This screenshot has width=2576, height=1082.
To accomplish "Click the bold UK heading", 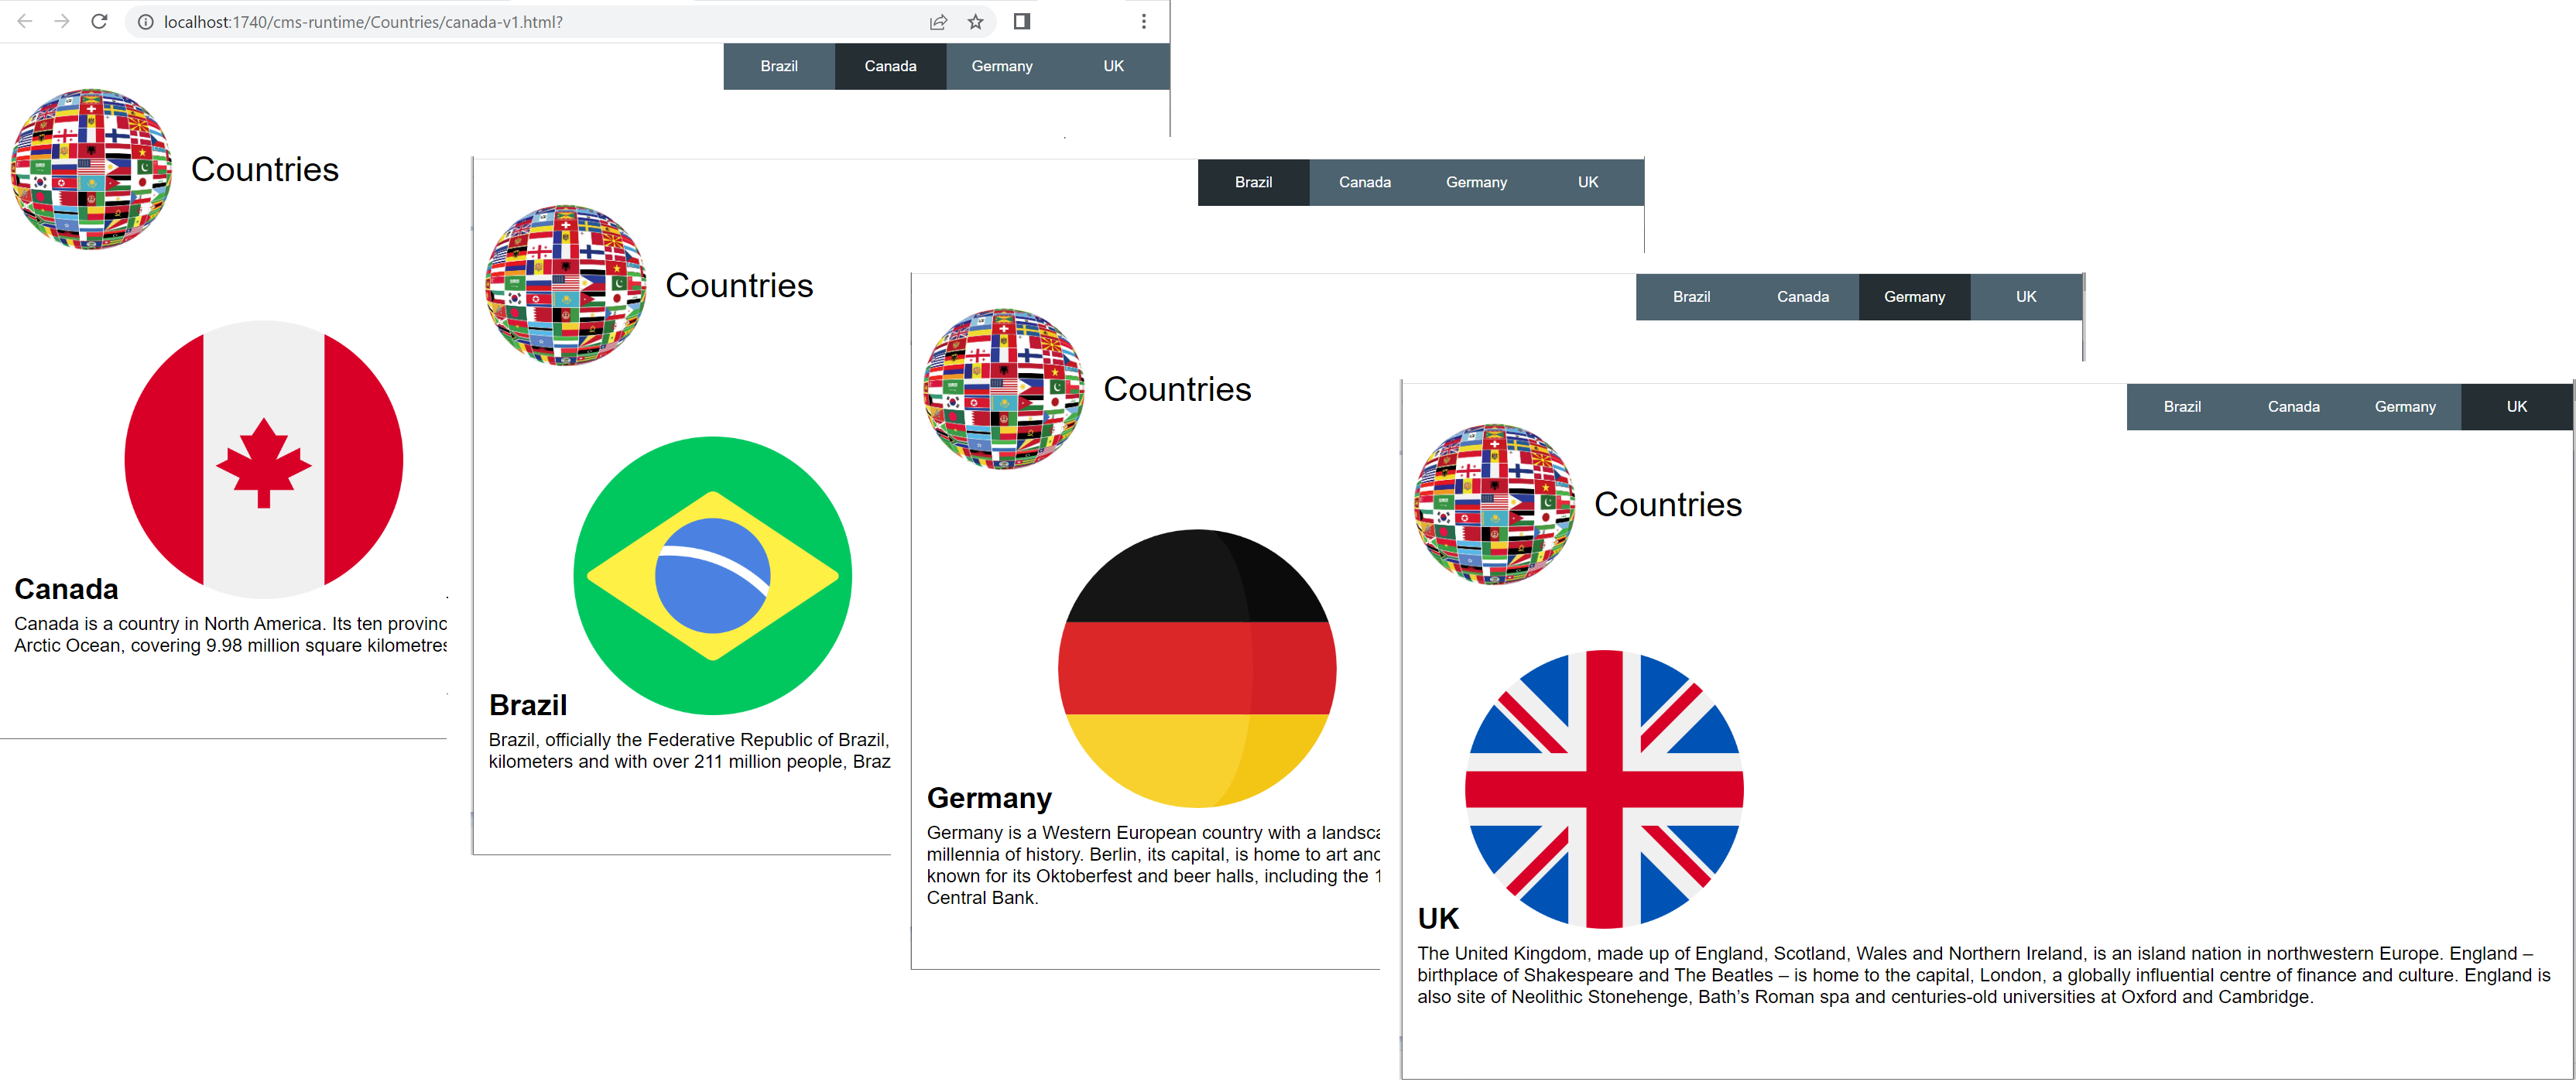I will click(x=1438, y=919).
